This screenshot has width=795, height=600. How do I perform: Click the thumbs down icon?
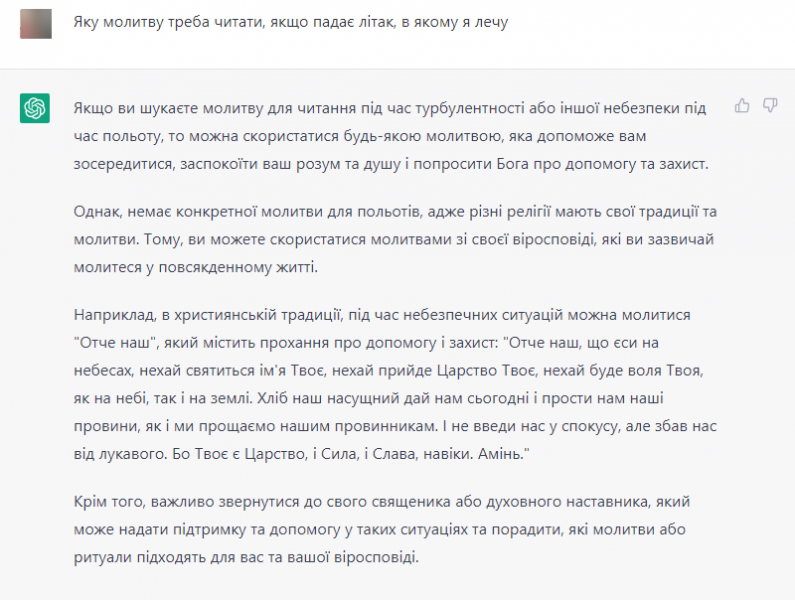click(770, 105)
